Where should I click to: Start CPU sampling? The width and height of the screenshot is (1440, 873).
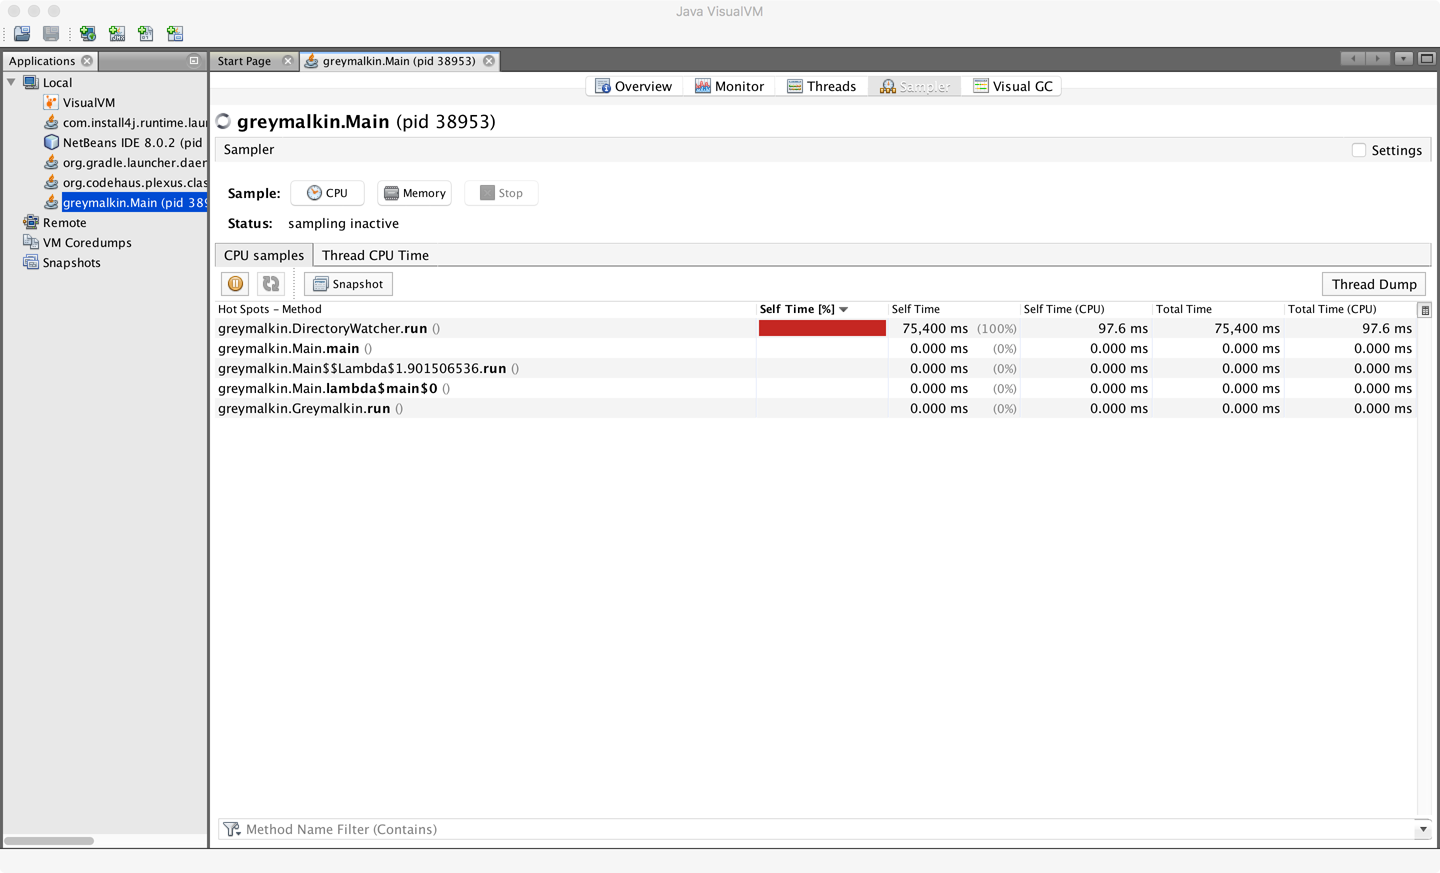pyautogui.click(x=327, y=193)
